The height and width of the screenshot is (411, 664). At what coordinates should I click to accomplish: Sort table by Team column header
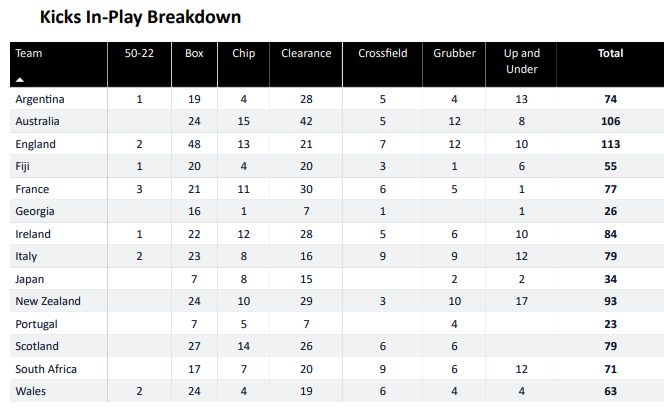pos(29,54)
